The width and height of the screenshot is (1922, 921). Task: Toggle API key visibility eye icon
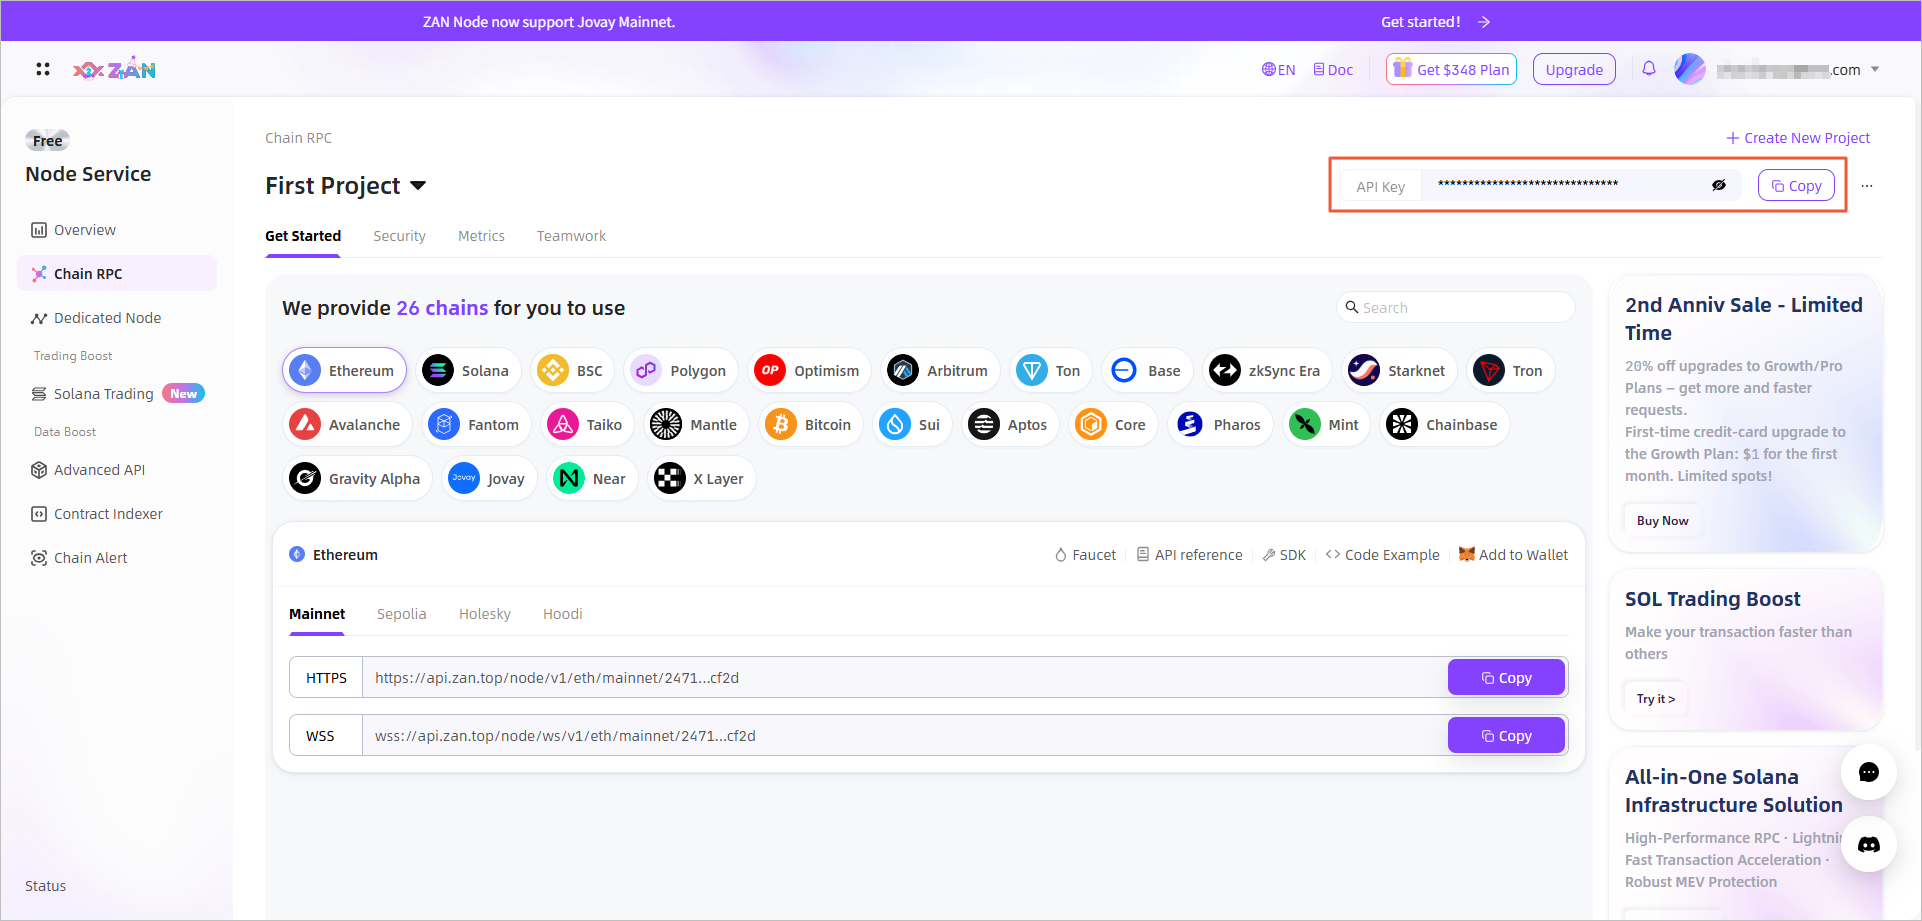tap(1719, 185)
